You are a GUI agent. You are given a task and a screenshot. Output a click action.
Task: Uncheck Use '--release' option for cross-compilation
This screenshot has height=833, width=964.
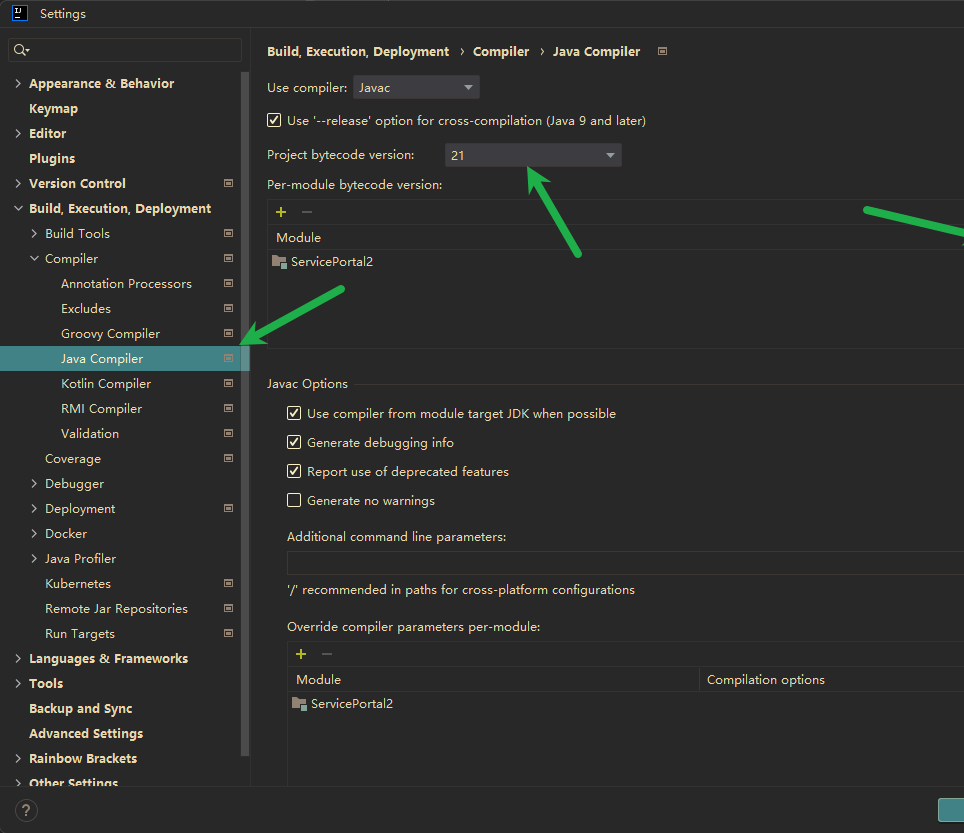273,120
